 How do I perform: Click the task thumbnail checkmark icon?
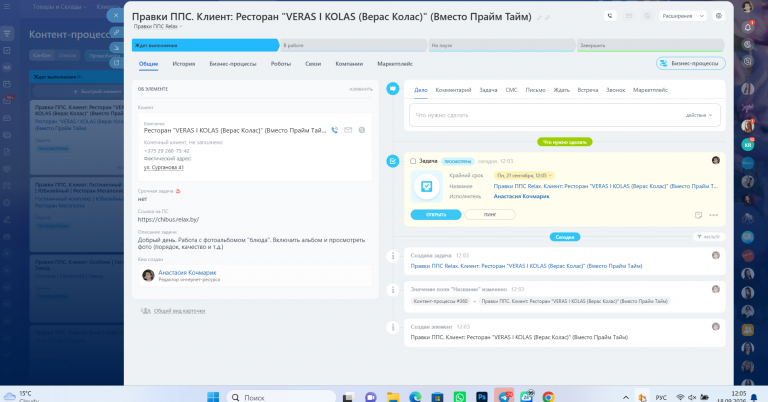pyautogui.click(x=427, y=186)
